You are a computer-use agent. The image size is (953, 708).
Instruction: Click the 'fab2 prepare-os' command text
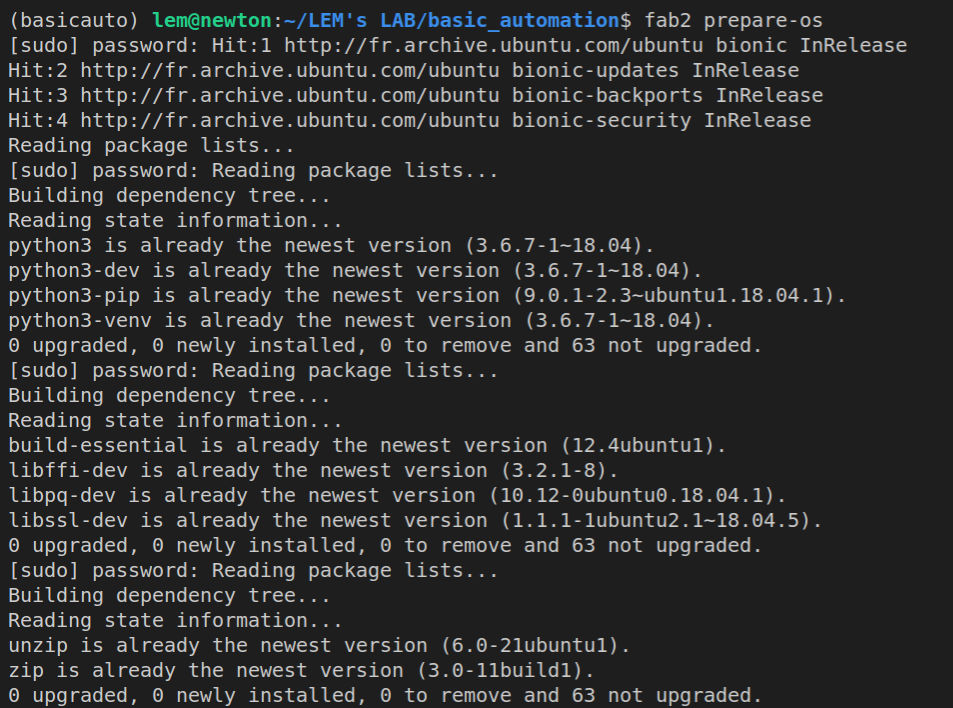coord(734,21)
